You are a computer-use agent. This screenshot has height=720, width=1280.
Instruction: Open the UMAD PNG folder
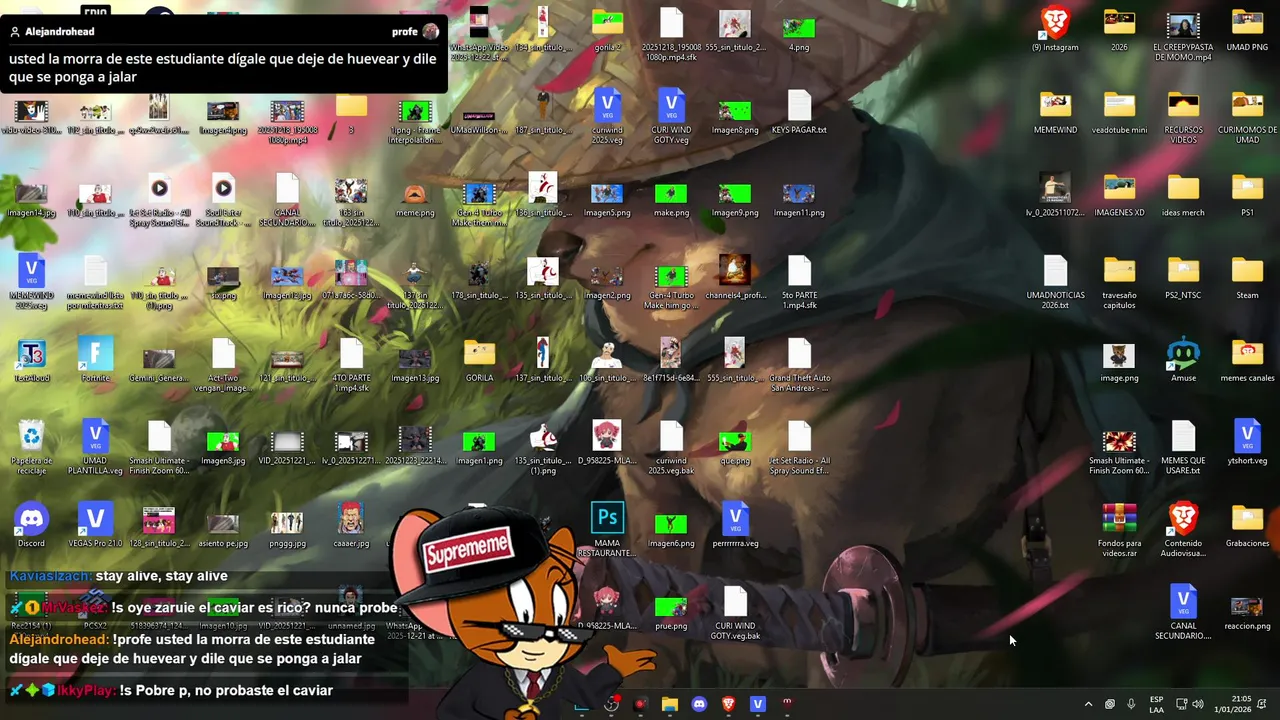coord(1247,30)
